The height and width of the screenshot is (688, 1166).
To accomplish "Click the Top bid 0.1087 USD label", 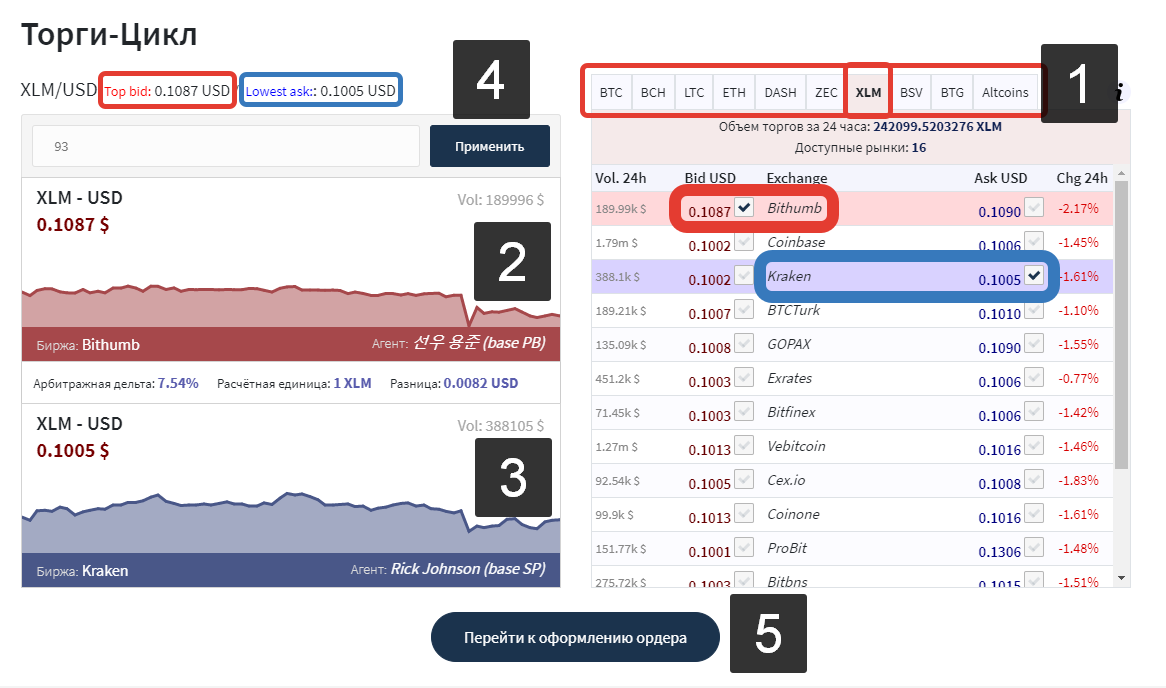I will 167,91.
